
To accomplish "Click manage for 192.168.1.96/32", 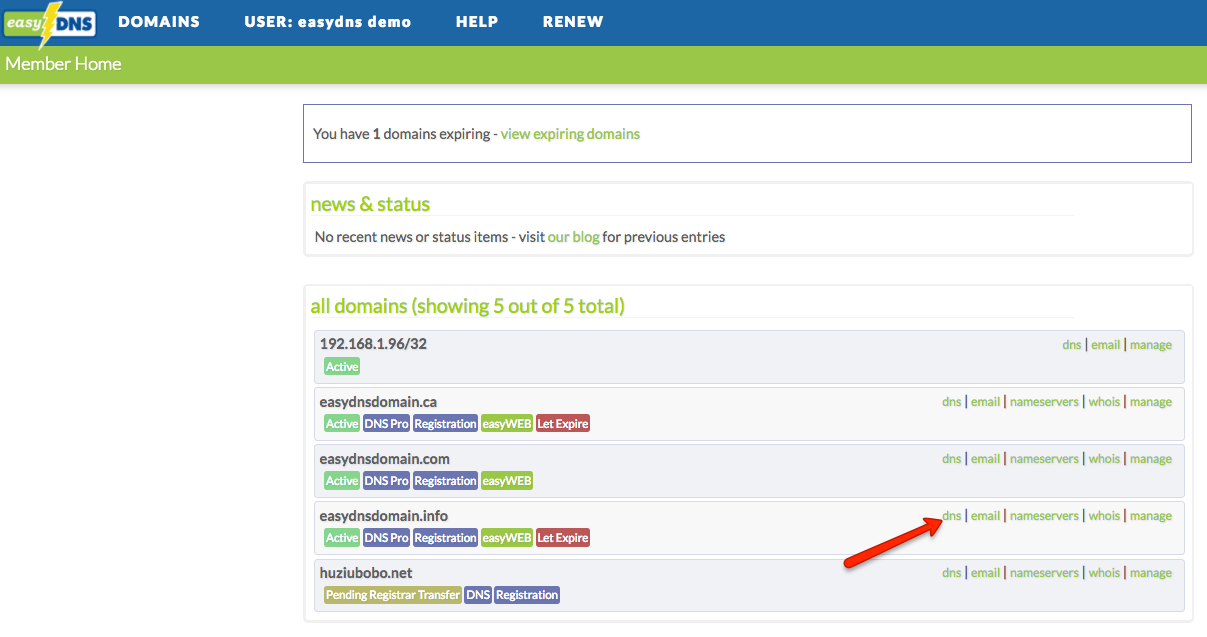I will click(1151, 345).
